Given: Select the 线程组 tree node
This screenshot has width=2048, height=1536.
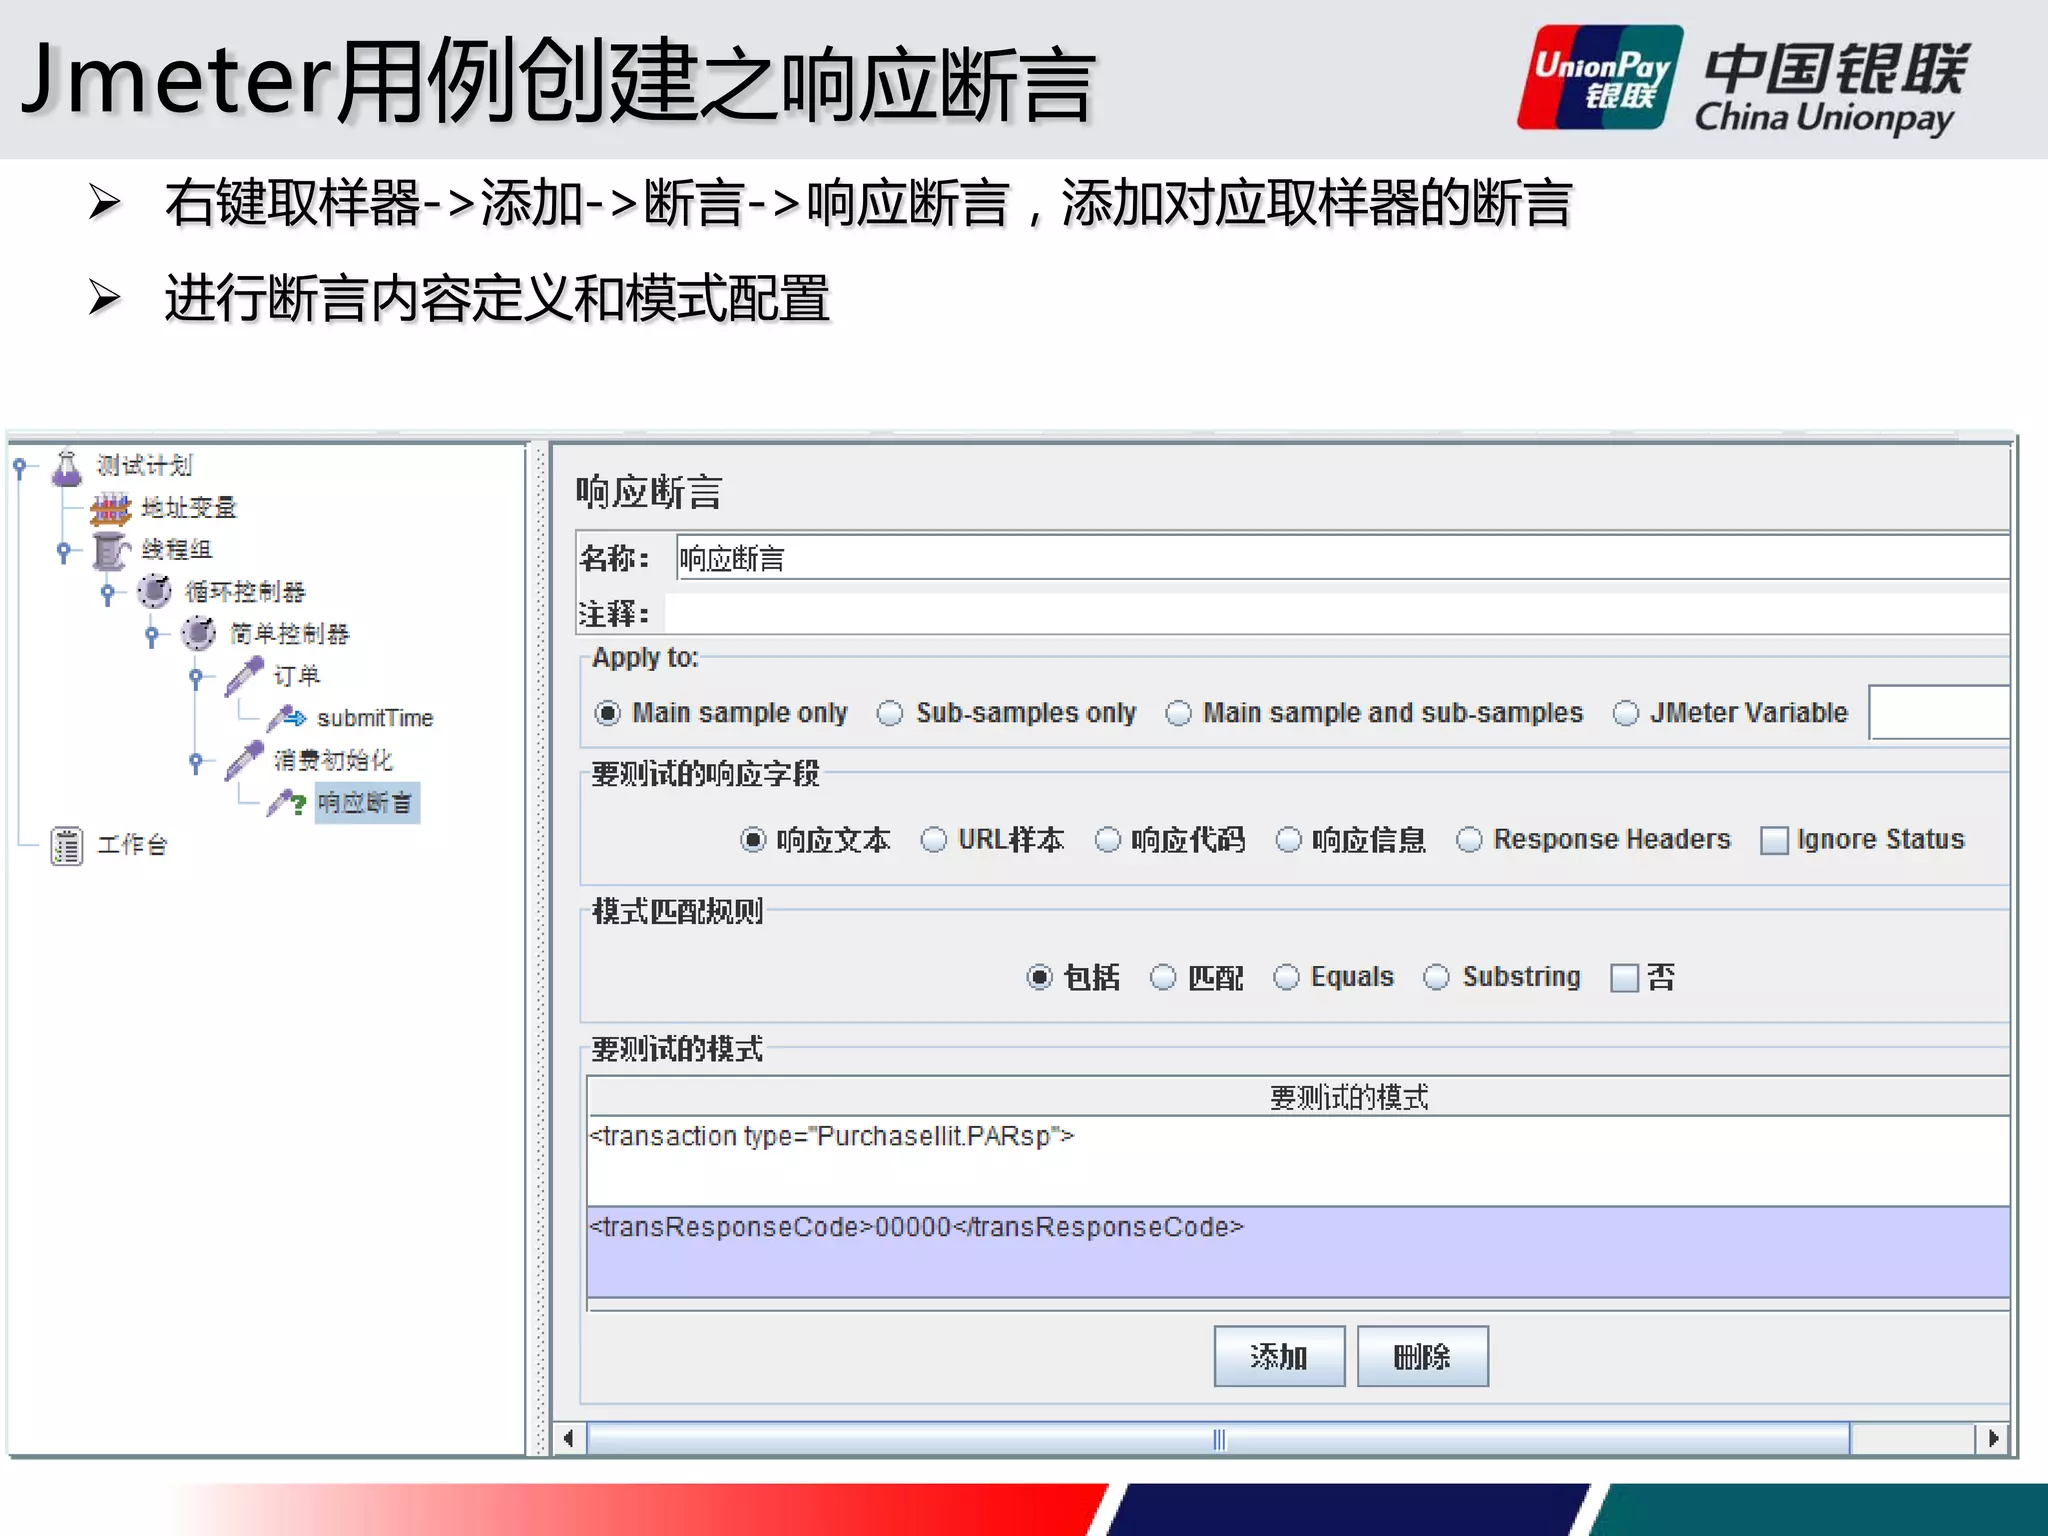Looking at the screenshot, I should click(177, 550).
